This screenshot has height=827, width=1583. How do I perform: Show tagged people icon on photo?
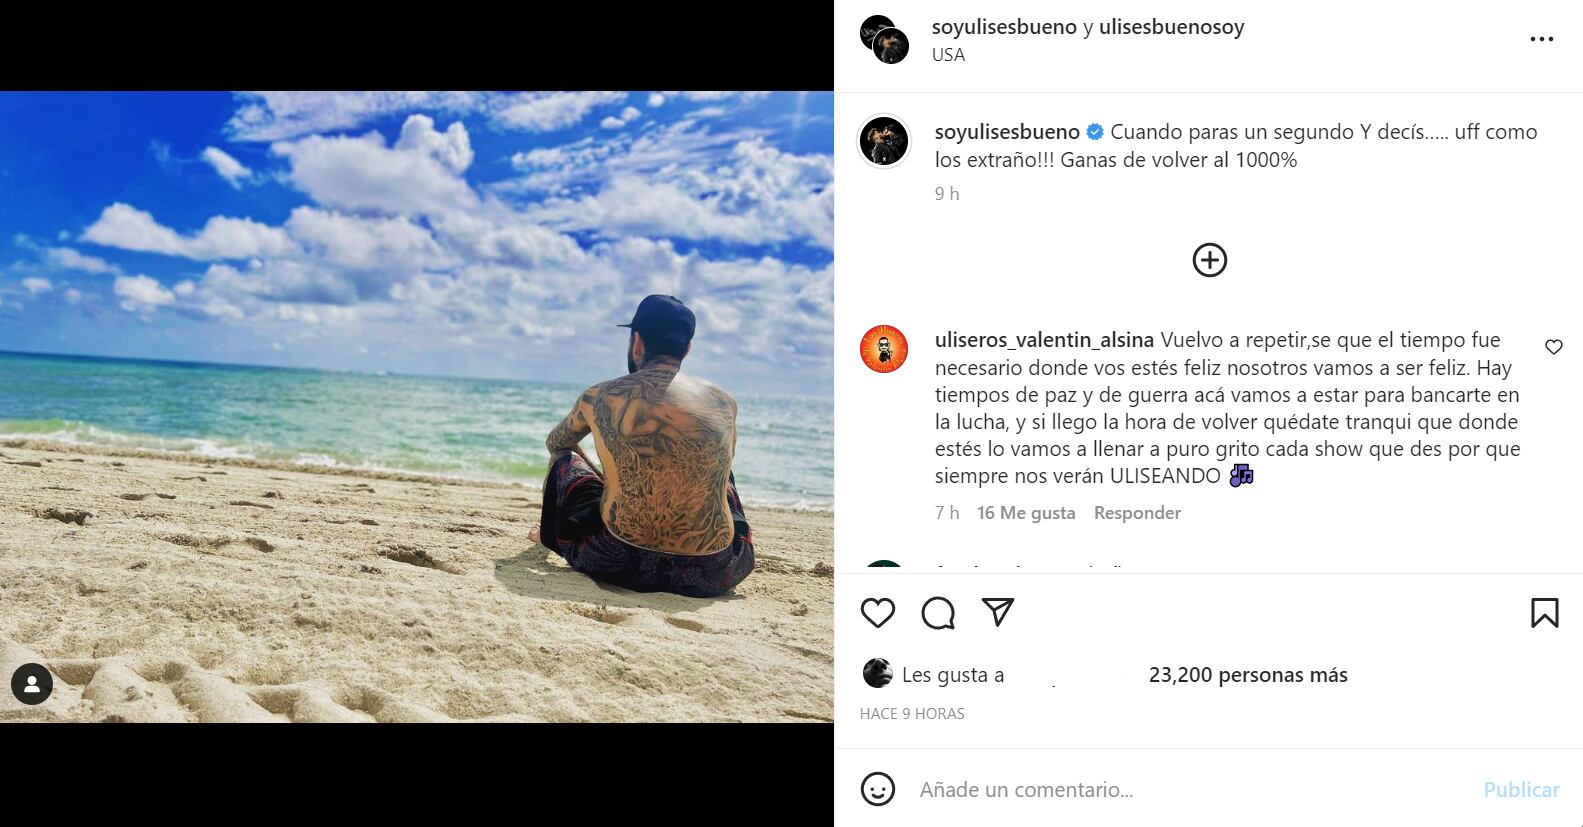32,684
